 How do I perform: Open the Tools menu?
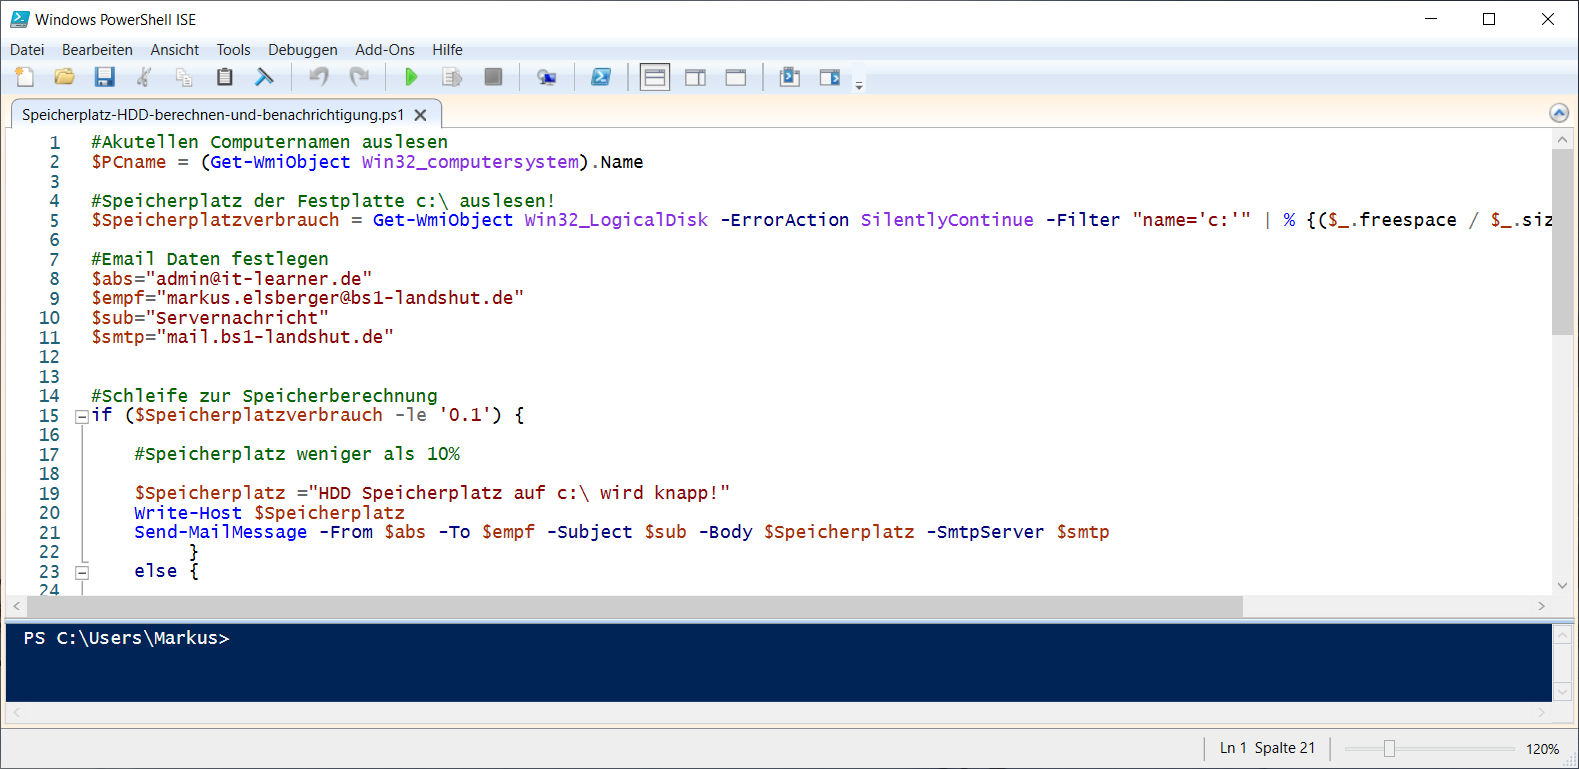[234, 50]
